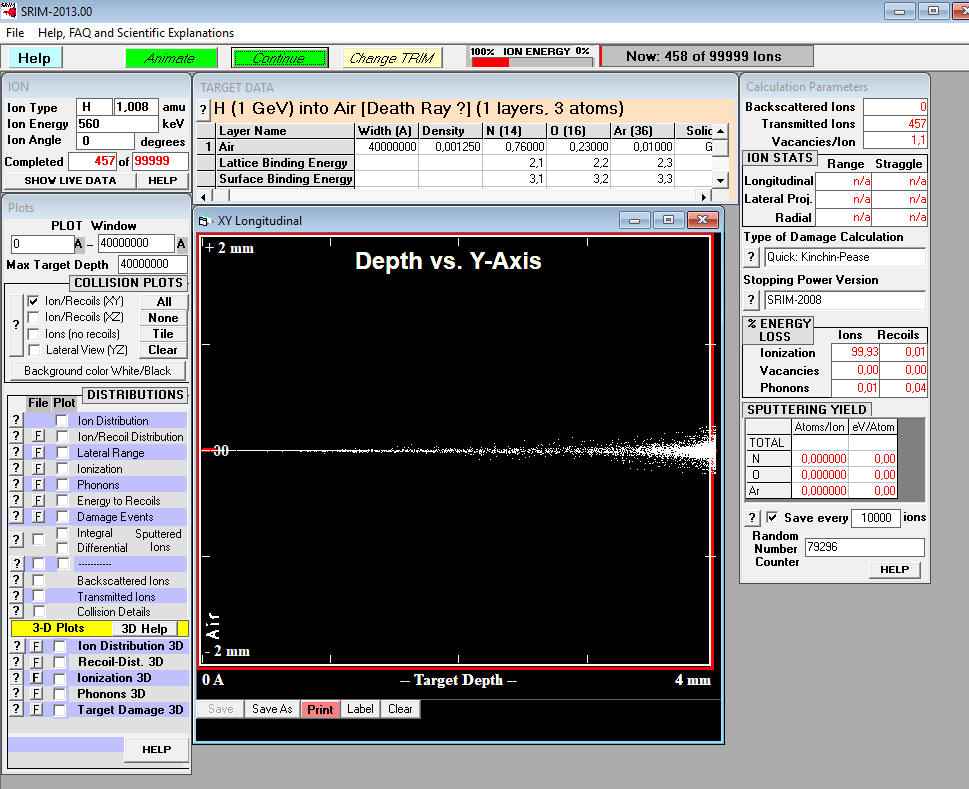Click ? next to Type of Damage Calculation

tap(753, 257)
